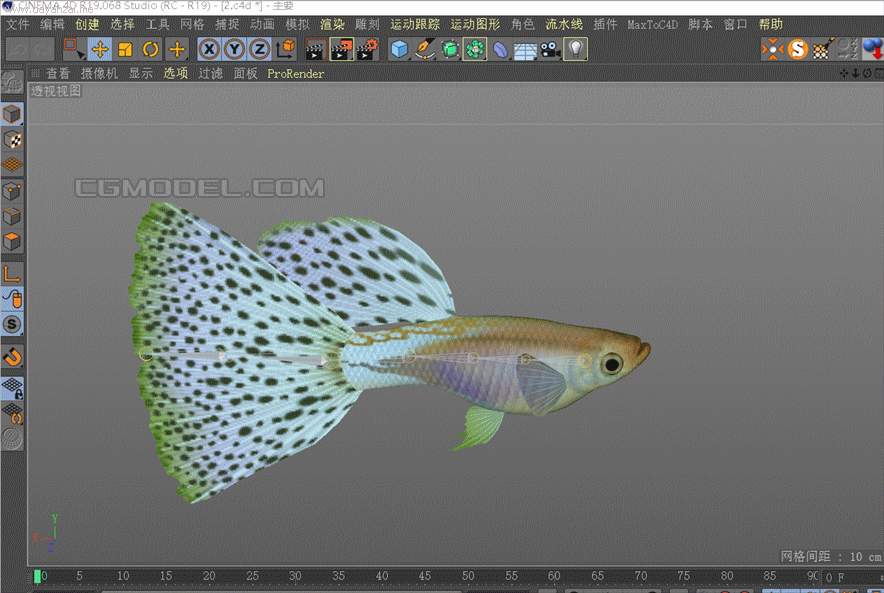
Task: Click frame 50 on the timeline ruler
Action: click(468, 576)
